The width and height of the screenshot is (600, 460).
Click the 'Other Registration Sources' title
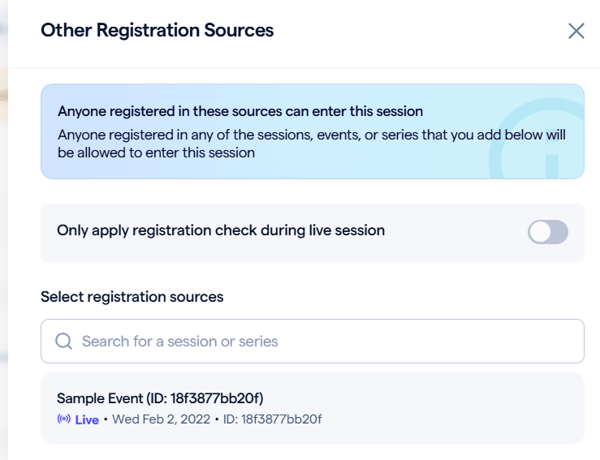[157, 31]
